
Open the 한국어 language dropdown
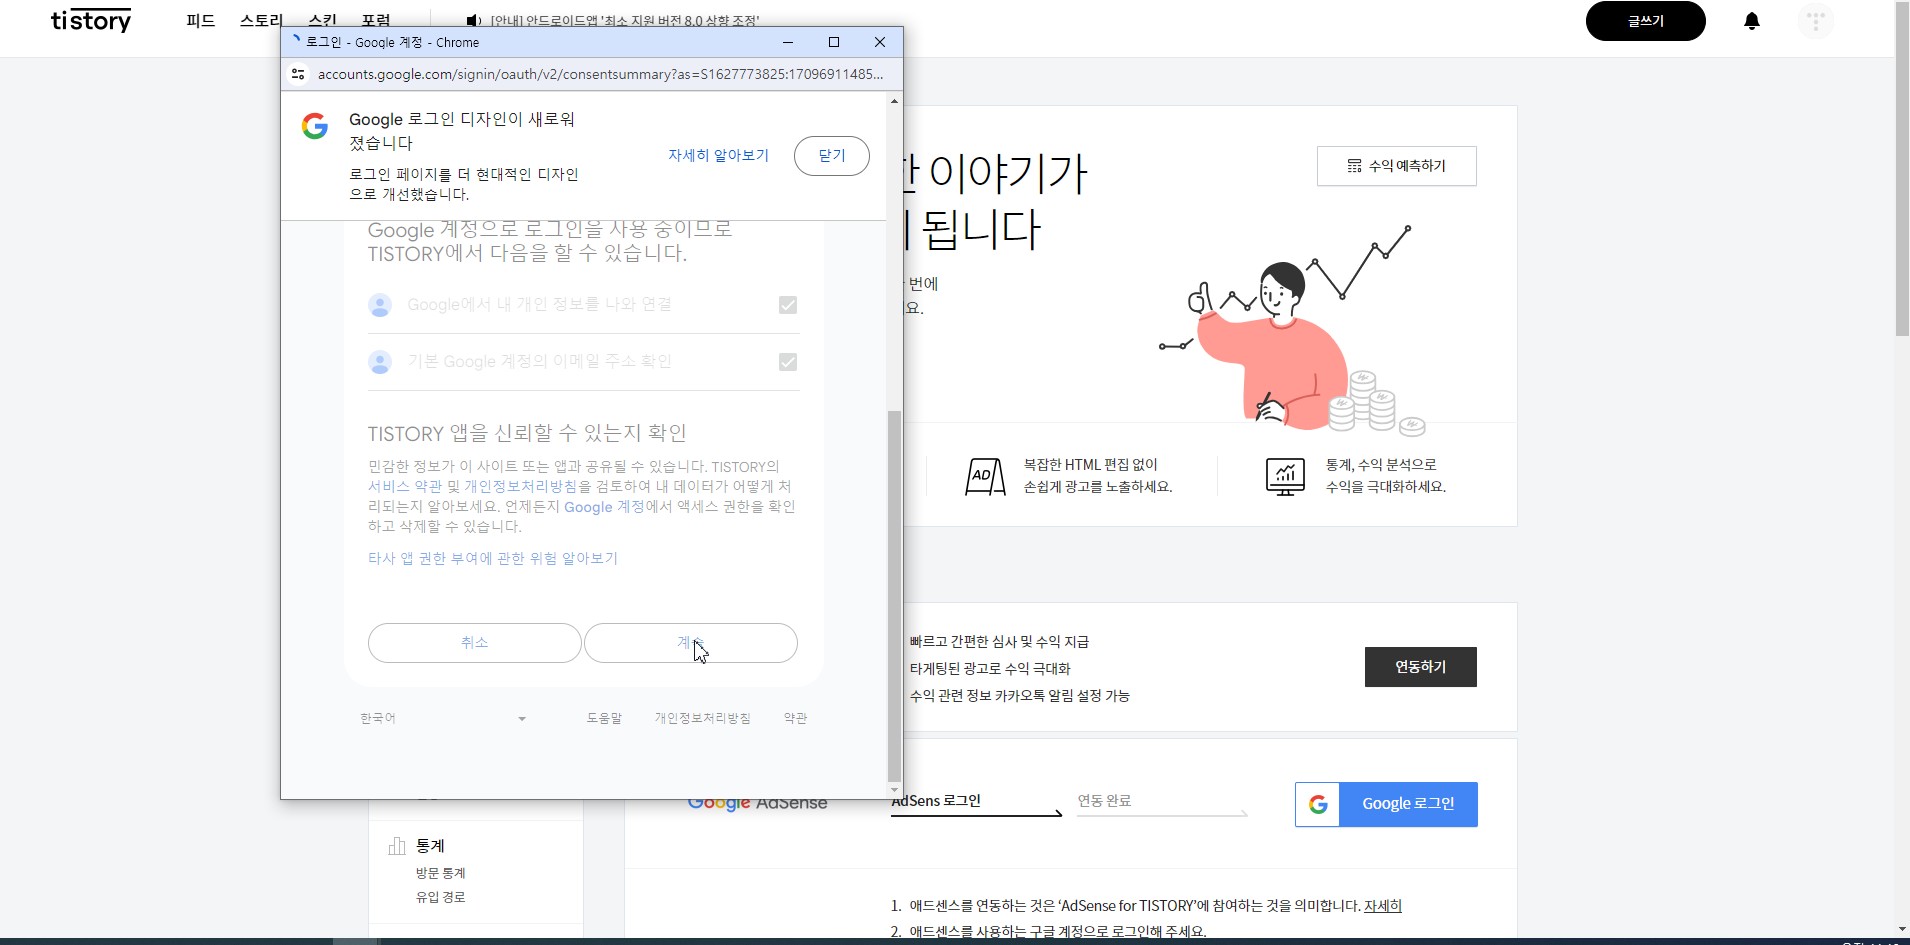point(443,718)
